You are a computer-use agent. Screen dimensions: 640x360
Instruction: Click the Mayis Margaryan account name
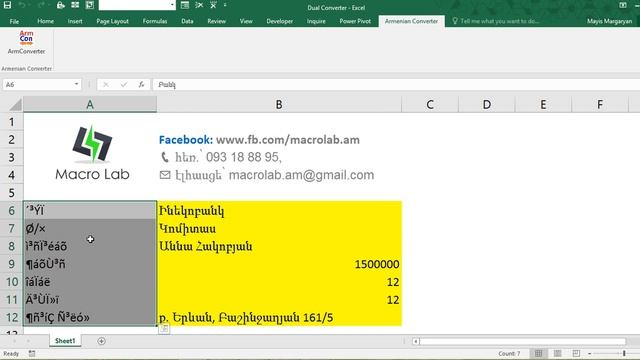pyautogui.click(x=609, y=21)
